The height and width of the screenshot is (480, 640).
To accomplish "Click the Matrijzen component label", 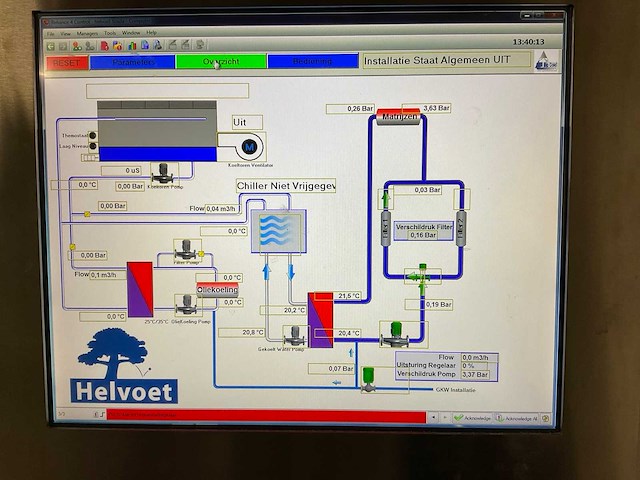I will pyautogui.click(x=399, y=118).
